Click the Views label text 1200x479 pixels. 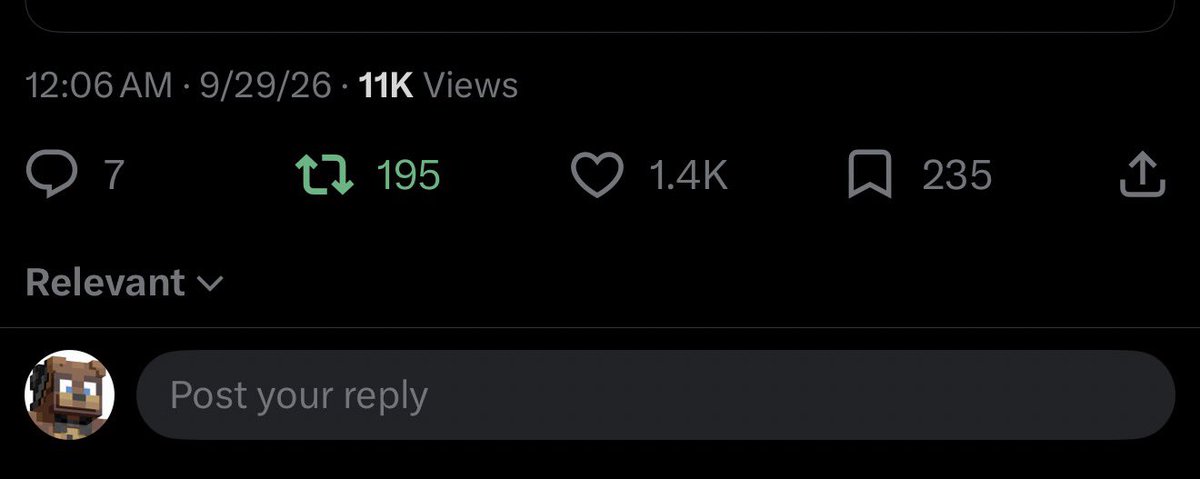tap(471, 85)
